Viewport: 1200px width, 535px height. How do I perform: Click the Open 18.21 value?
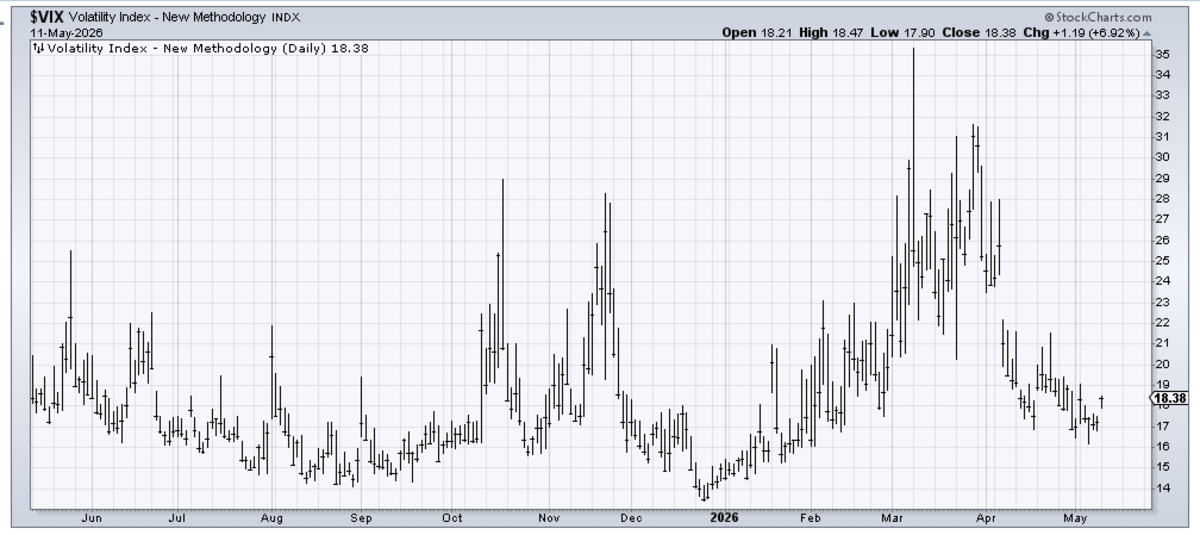click(756, 32)
